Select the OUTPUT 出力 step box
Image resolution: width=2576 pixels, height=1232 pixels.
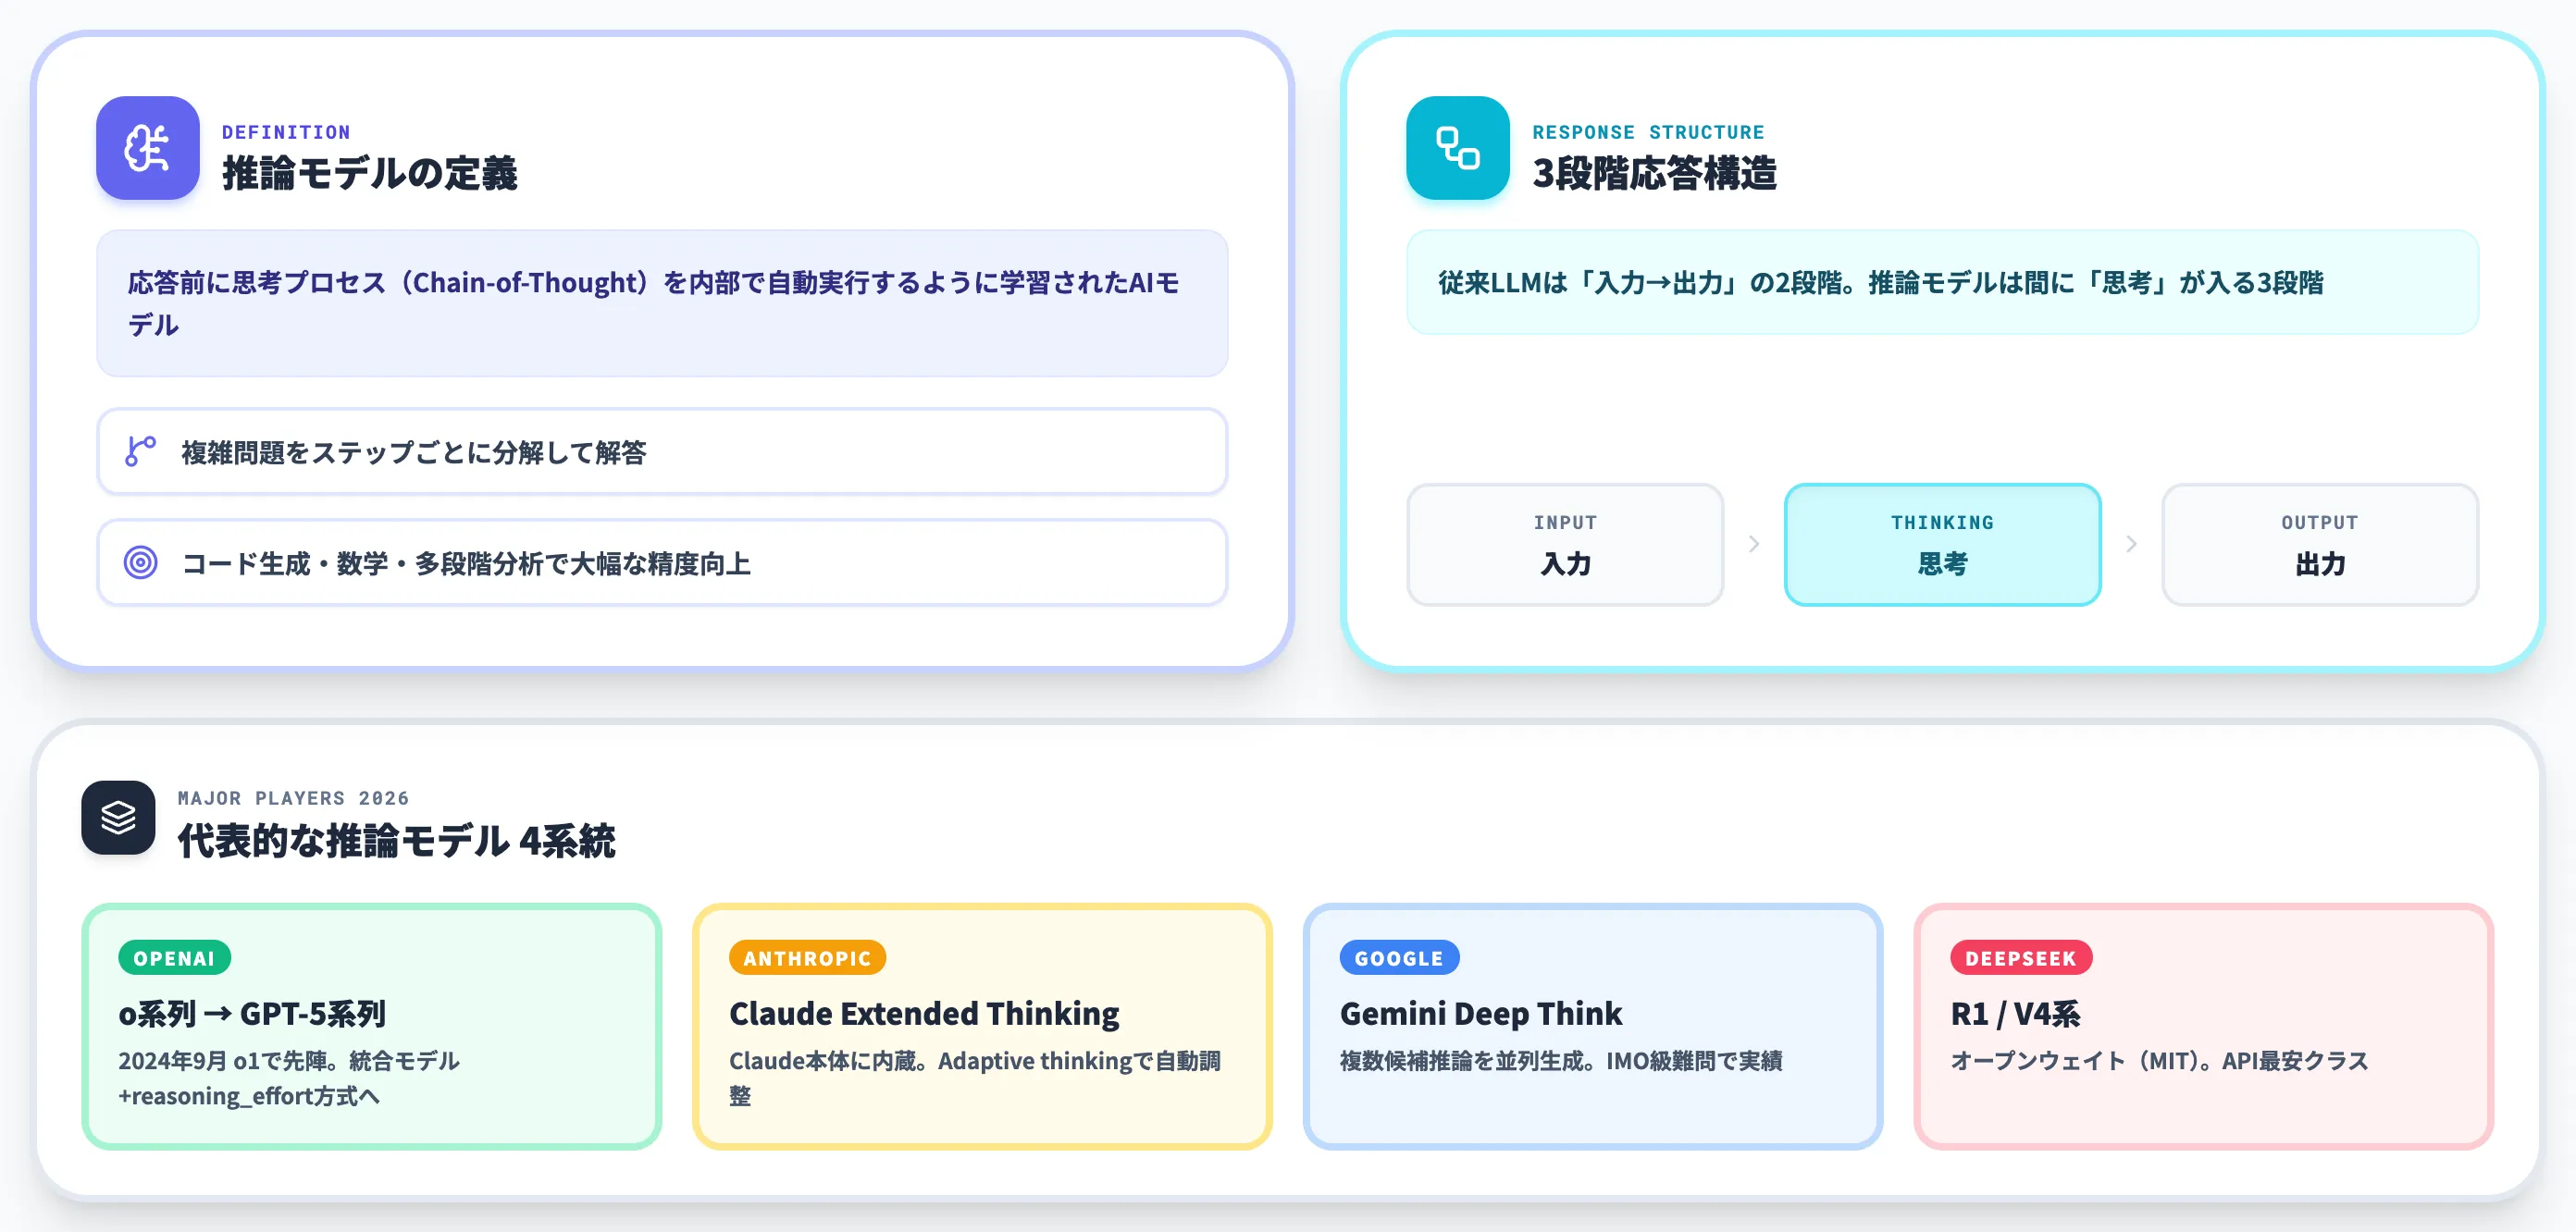[x=2320, y=545]
